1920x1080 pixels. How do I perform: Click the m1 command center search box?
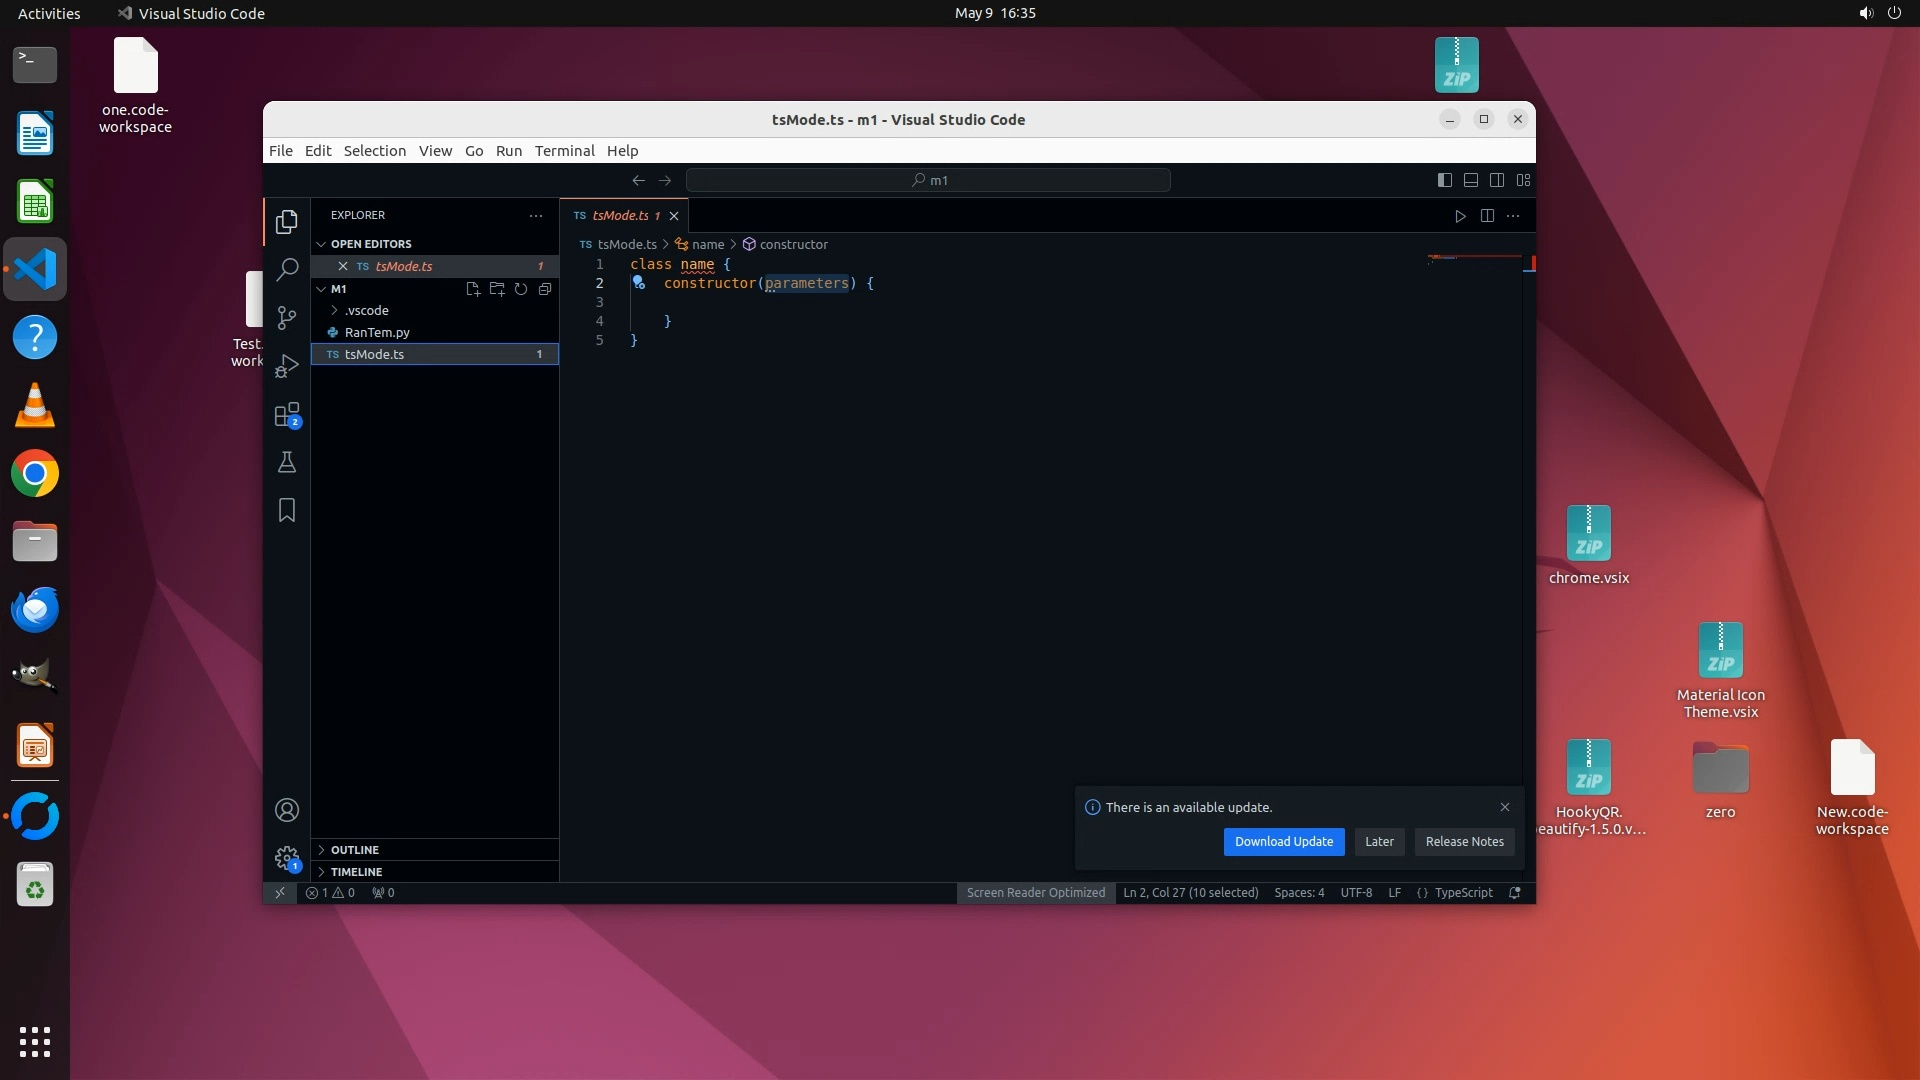[928, 180]
